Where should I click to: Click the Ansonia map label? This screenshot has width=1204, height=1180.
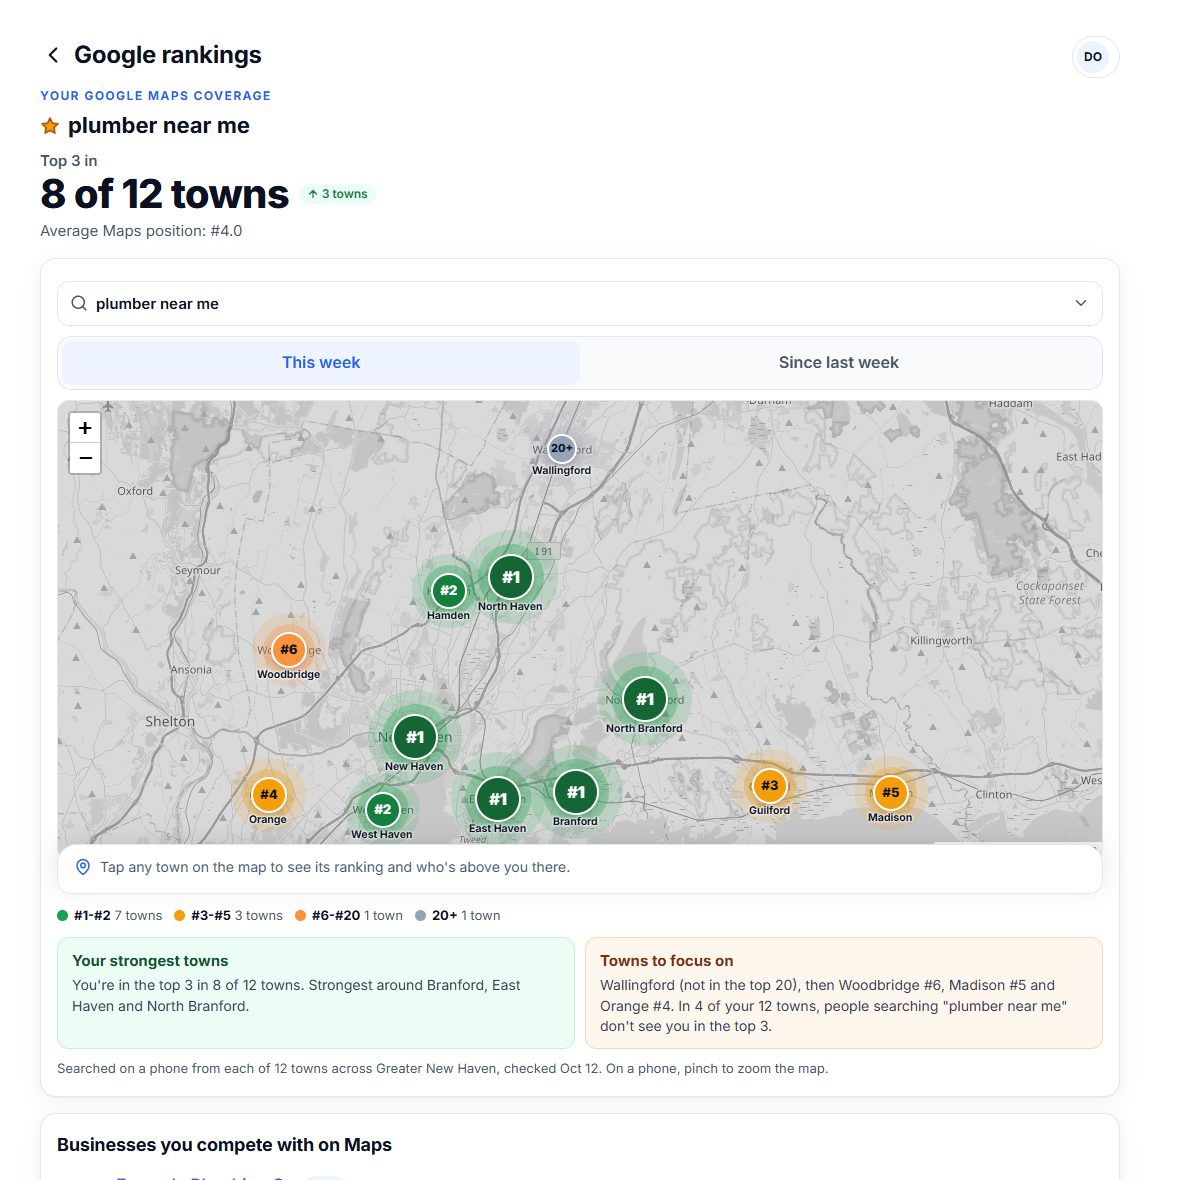pyautogui.click(x=191, y=669)
